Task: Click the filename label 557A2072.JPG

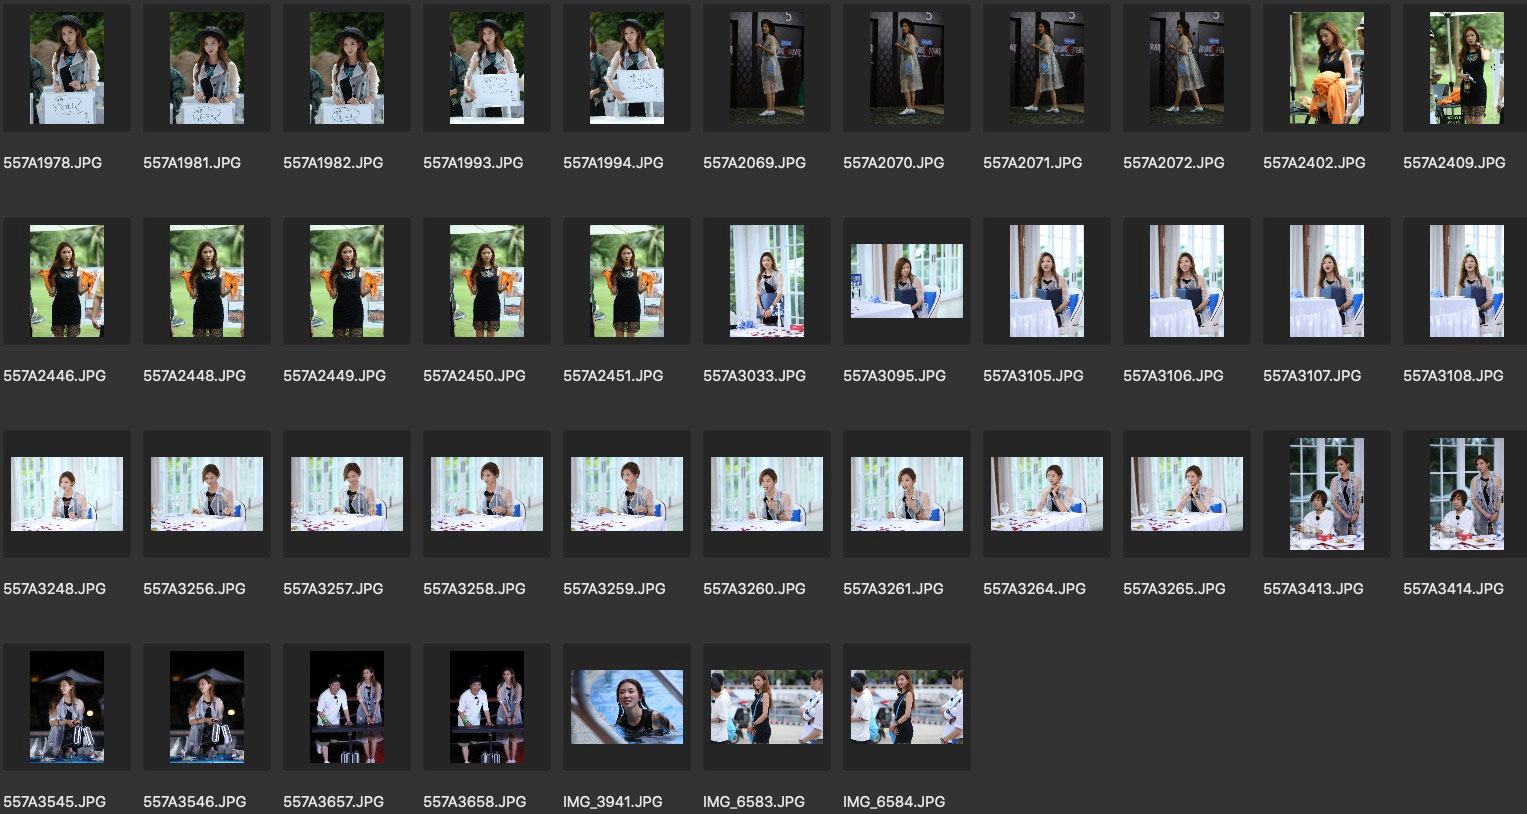Action: pos(1173,163)
